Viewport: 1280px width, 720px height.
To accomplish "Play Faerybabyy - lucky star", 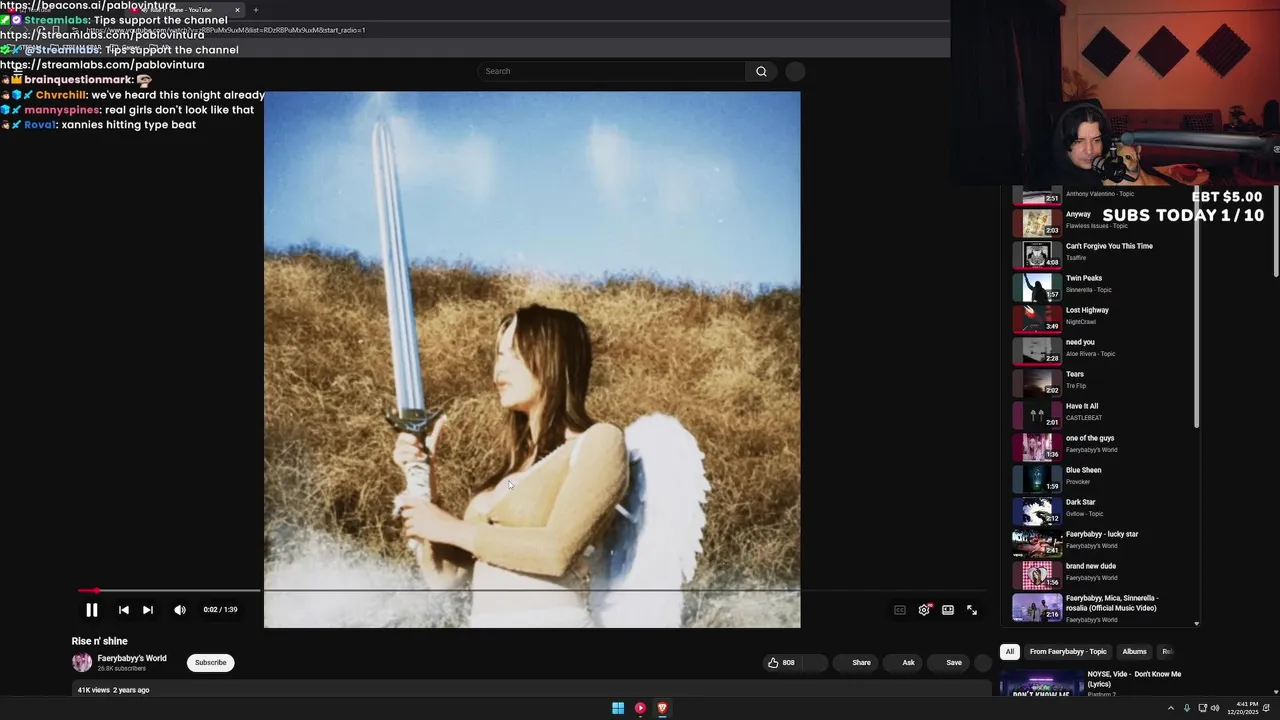I will pos(1101,542).
